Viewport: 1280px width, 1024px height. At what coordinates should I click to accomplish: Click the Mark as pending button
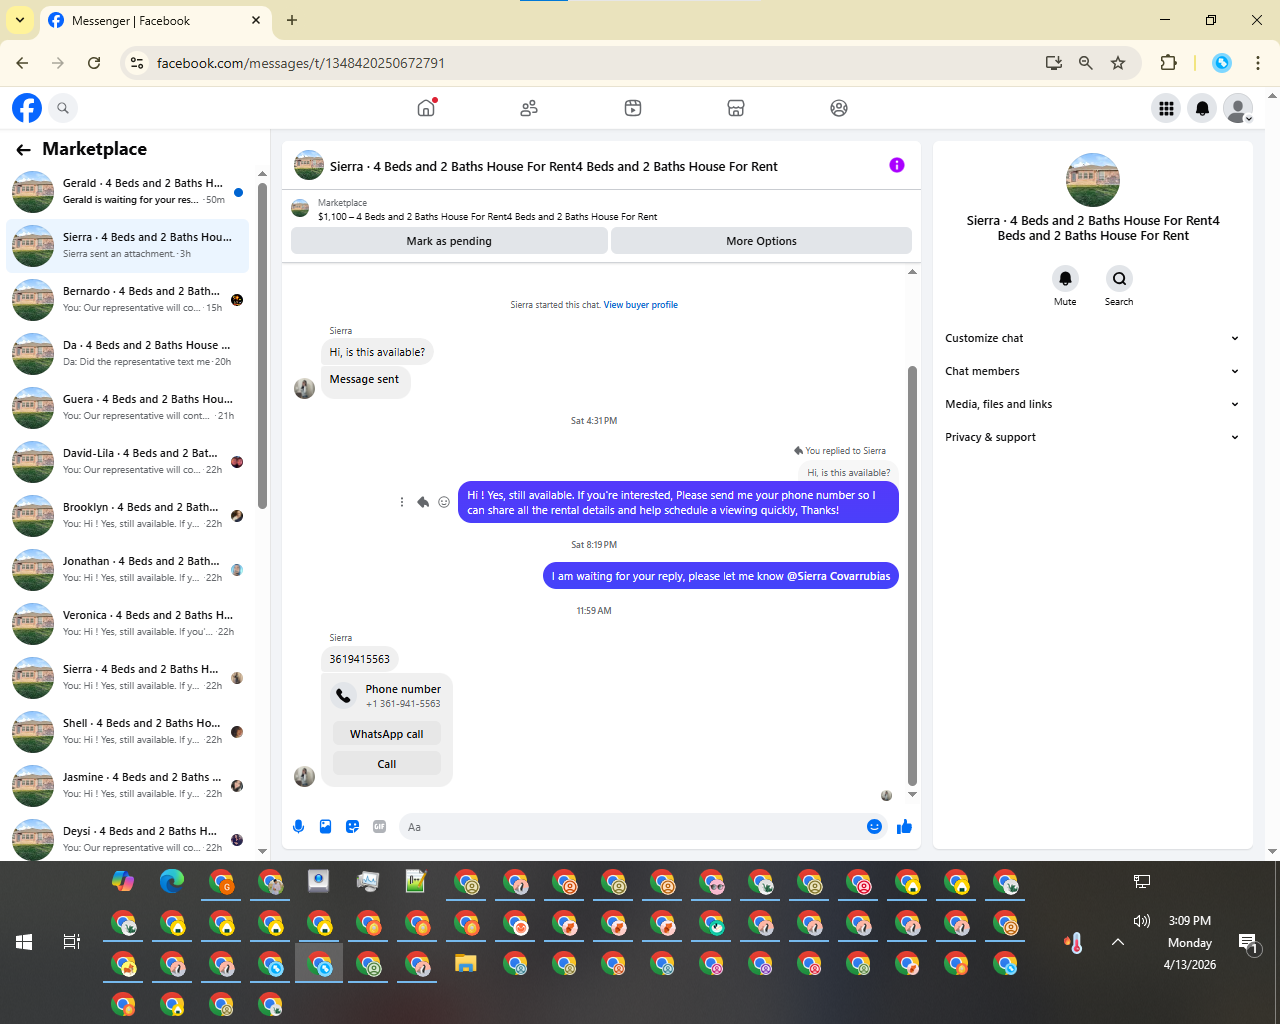[x=449, y=241]
